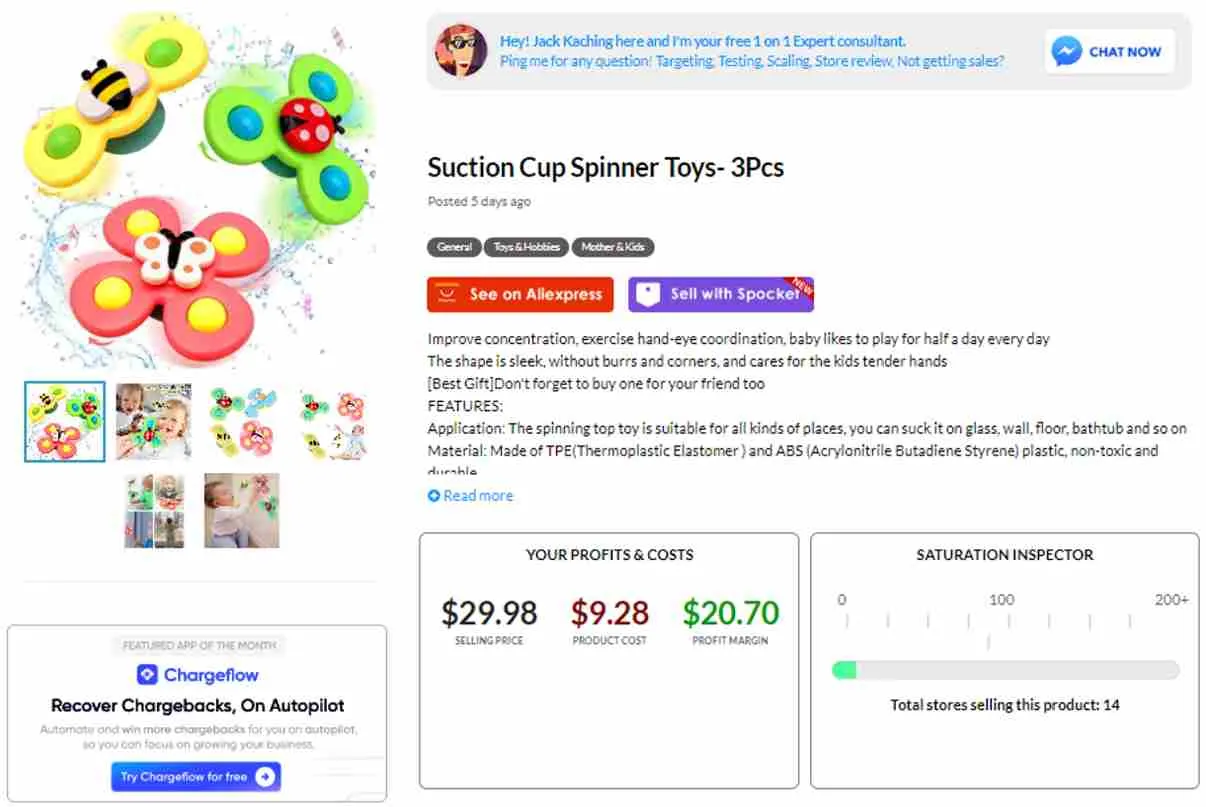Select the Toys & Hobbies tag
Screen dimensions: 1206x807
(x=526, y=247)
